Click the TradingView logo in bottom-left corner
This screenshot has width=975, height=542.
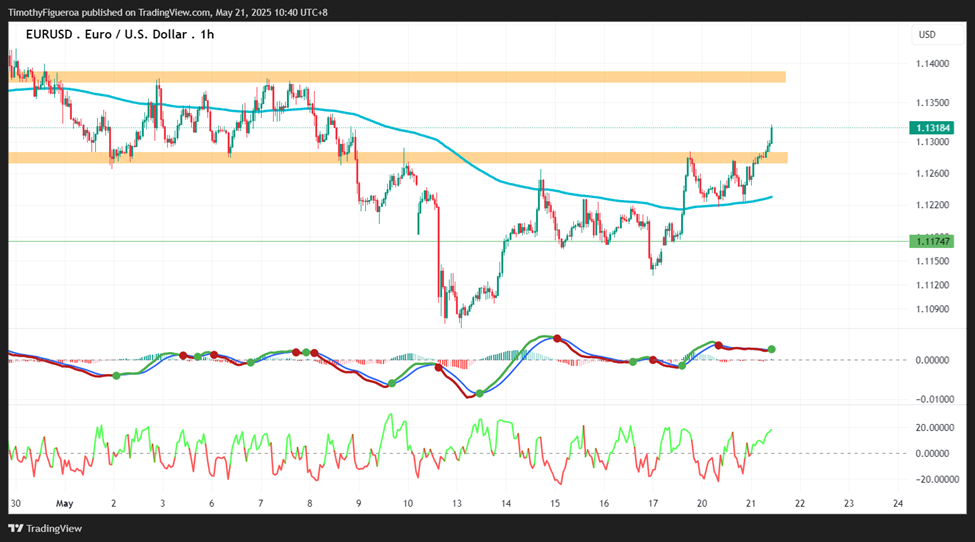point(46,528)
